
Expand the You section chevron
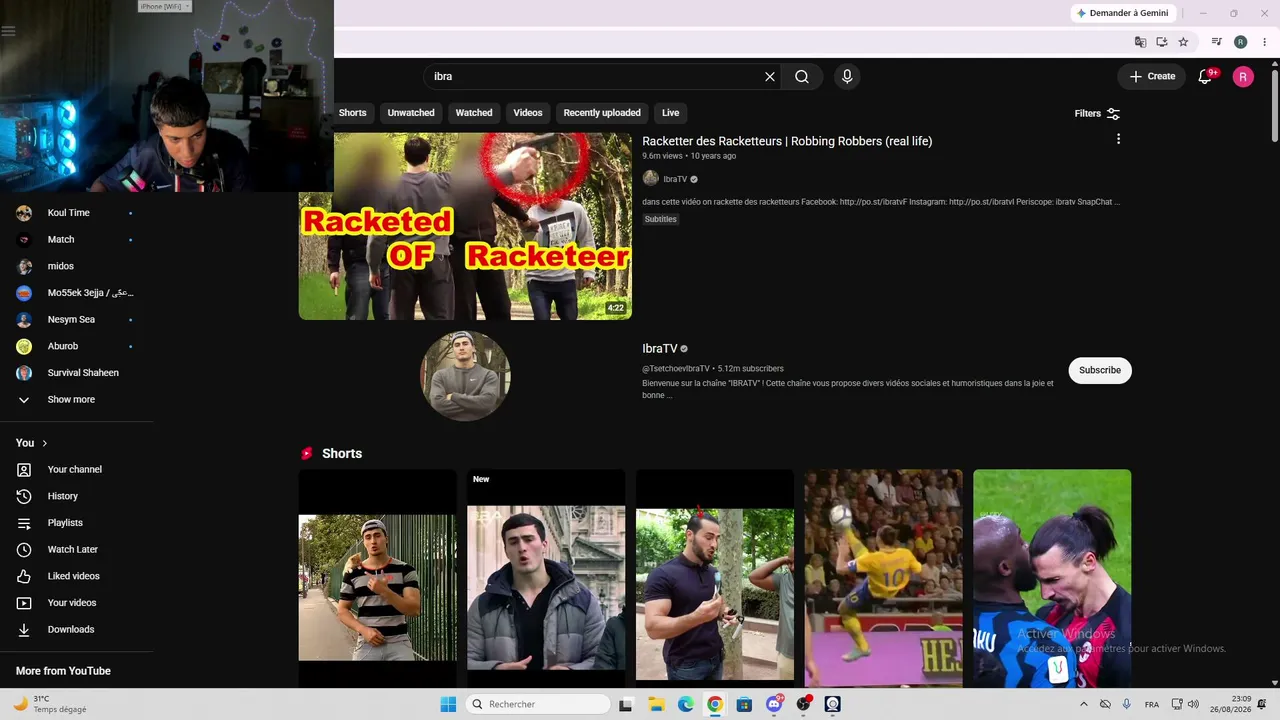point(44,443)
